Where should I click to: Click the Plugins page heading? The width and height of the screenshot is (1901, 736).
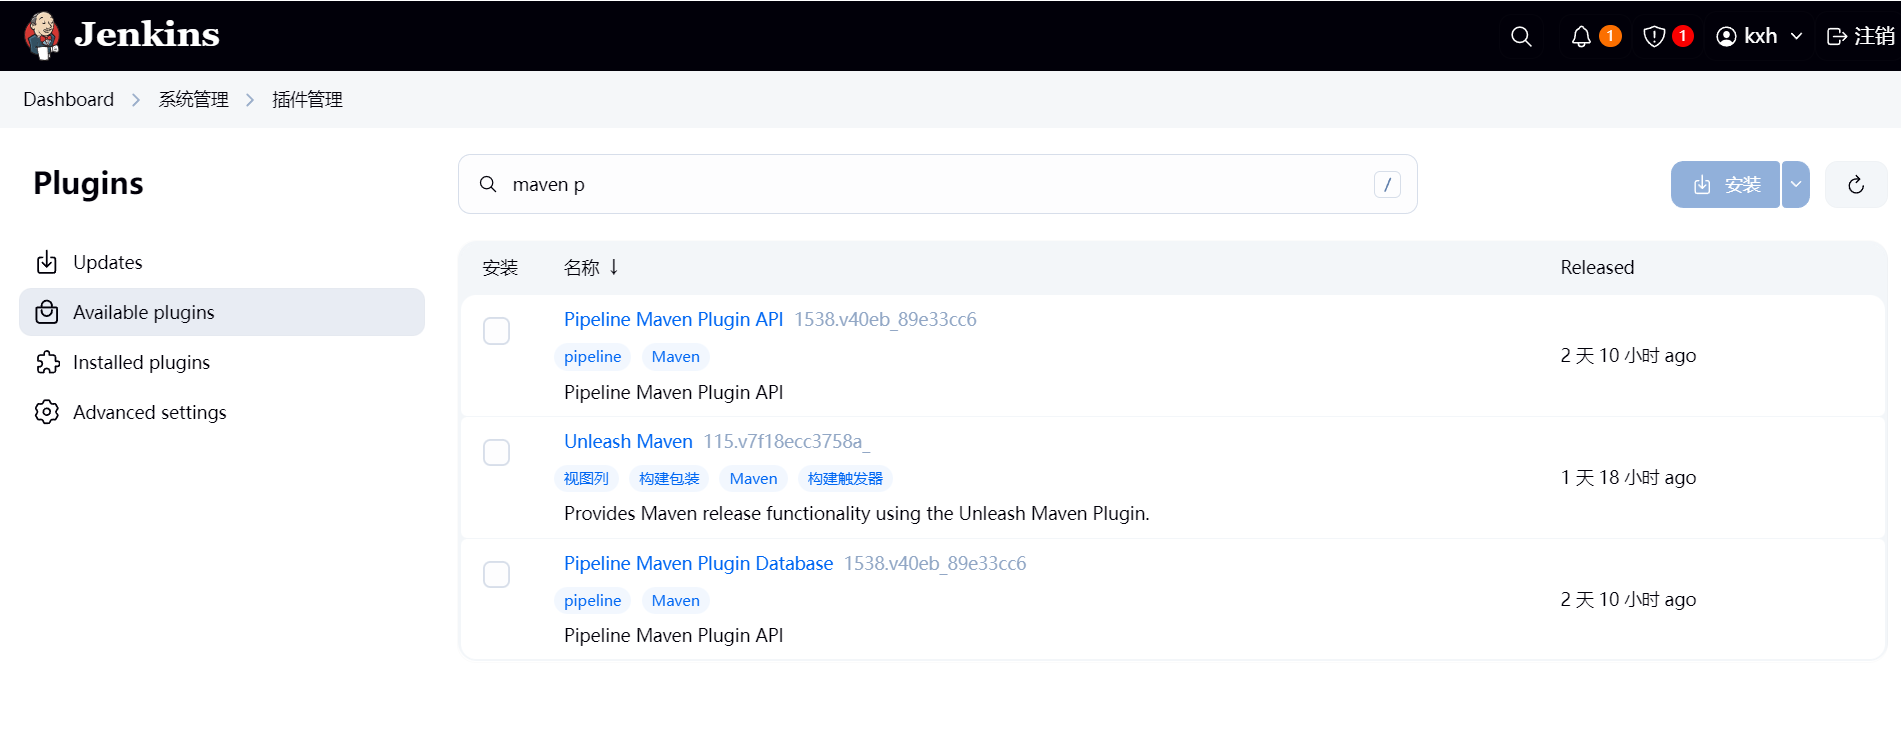pos(88,183)
